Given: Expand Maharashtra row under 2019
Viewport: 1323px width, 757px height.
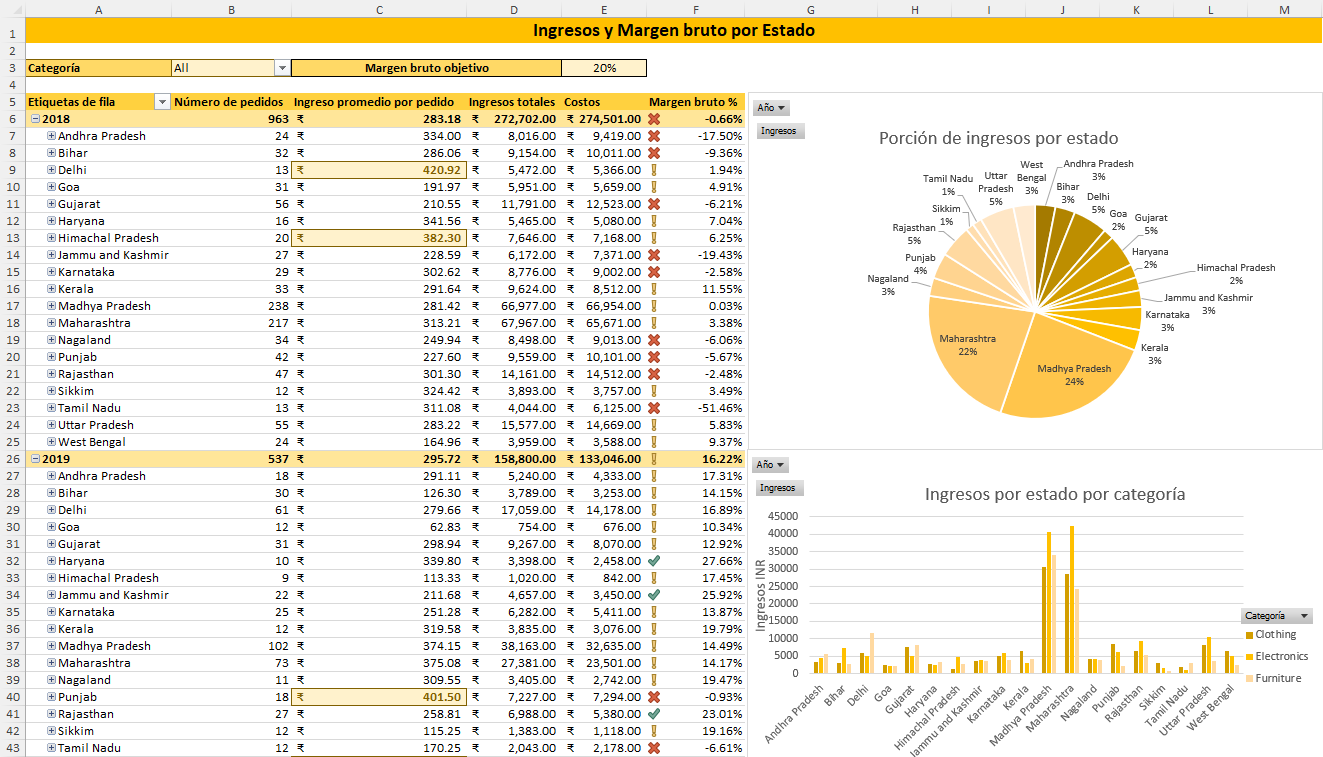Looking at the screenshot, I should pos(51,663).
